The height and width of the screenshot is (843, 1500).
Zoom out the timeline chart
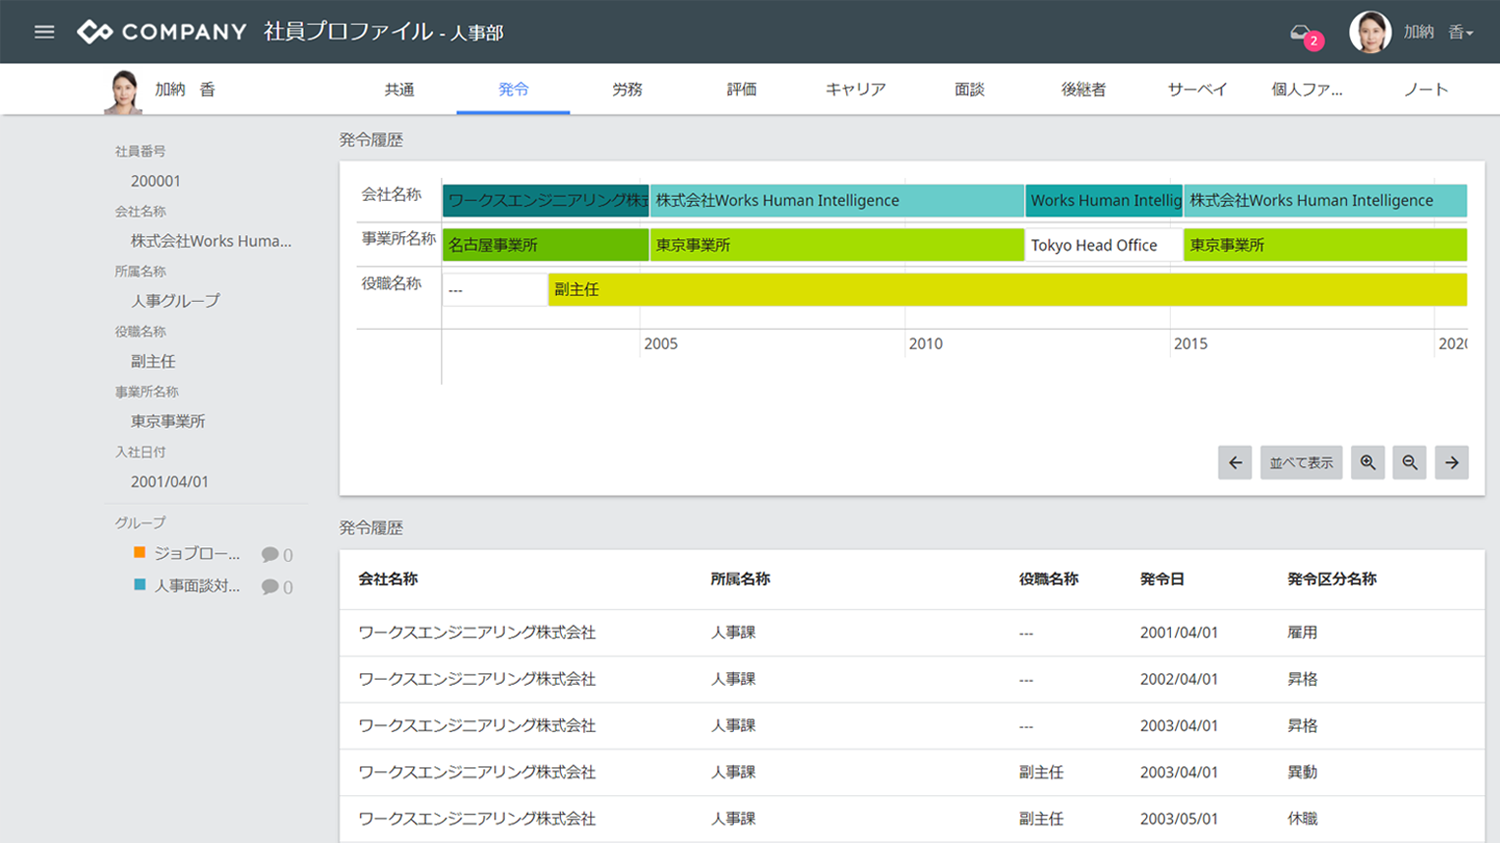point(1409,463)
